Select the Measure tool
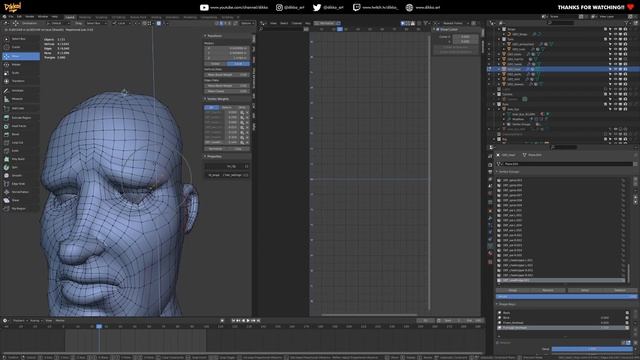The height and width of the screenshot is (360, 640). pyautogui.click(x=20, y=99)
